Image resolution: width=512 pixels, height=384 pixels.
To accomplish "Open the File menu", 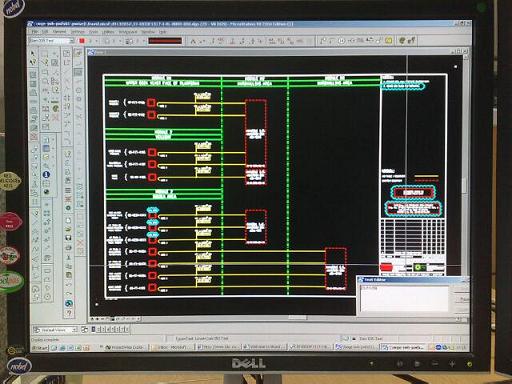I will (x=35, y=32).
